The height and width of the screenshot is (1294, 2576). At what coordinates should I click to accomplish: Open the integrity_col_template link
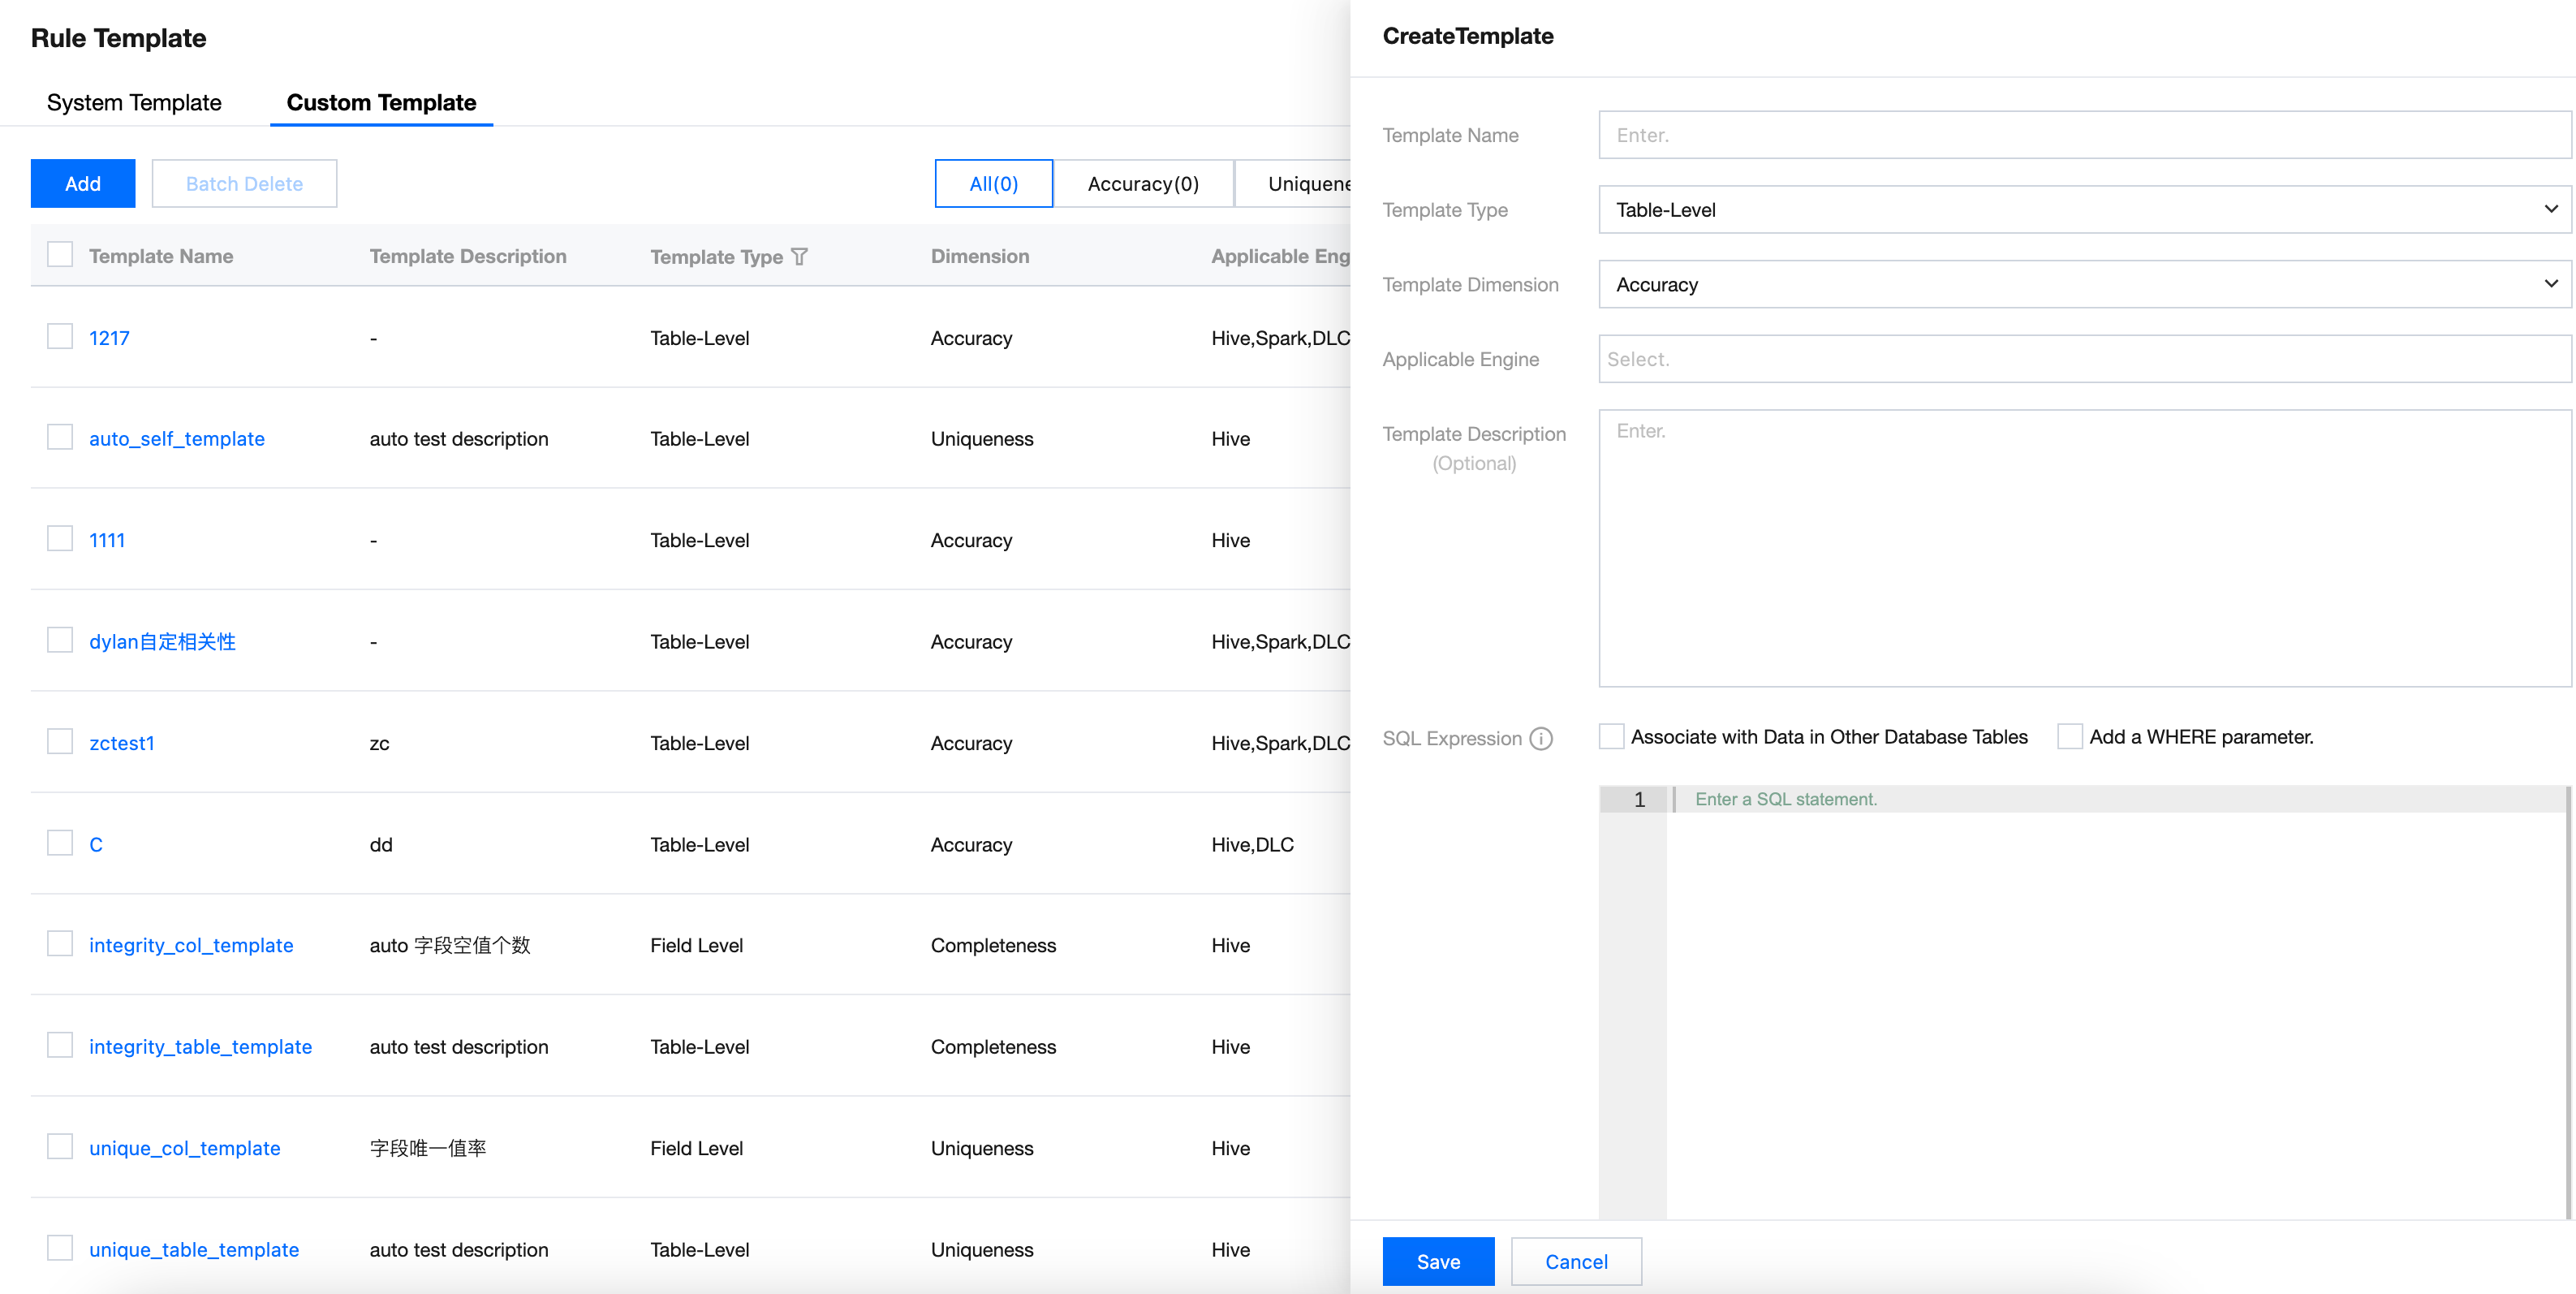pos(191,945)
